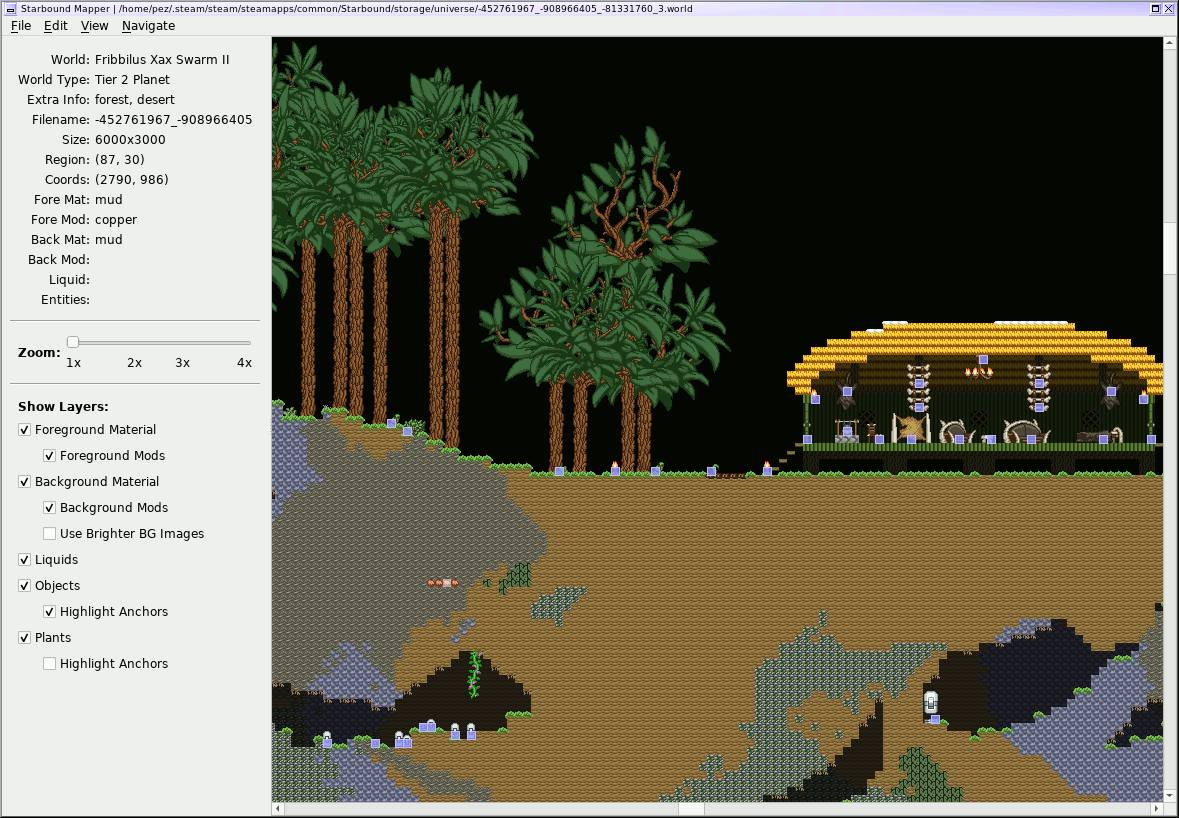Image resolution: width=1179 pixels, height=818 pixels.
Task: Enable Use Brighter BG Images
Action: (x=50, y=534)
